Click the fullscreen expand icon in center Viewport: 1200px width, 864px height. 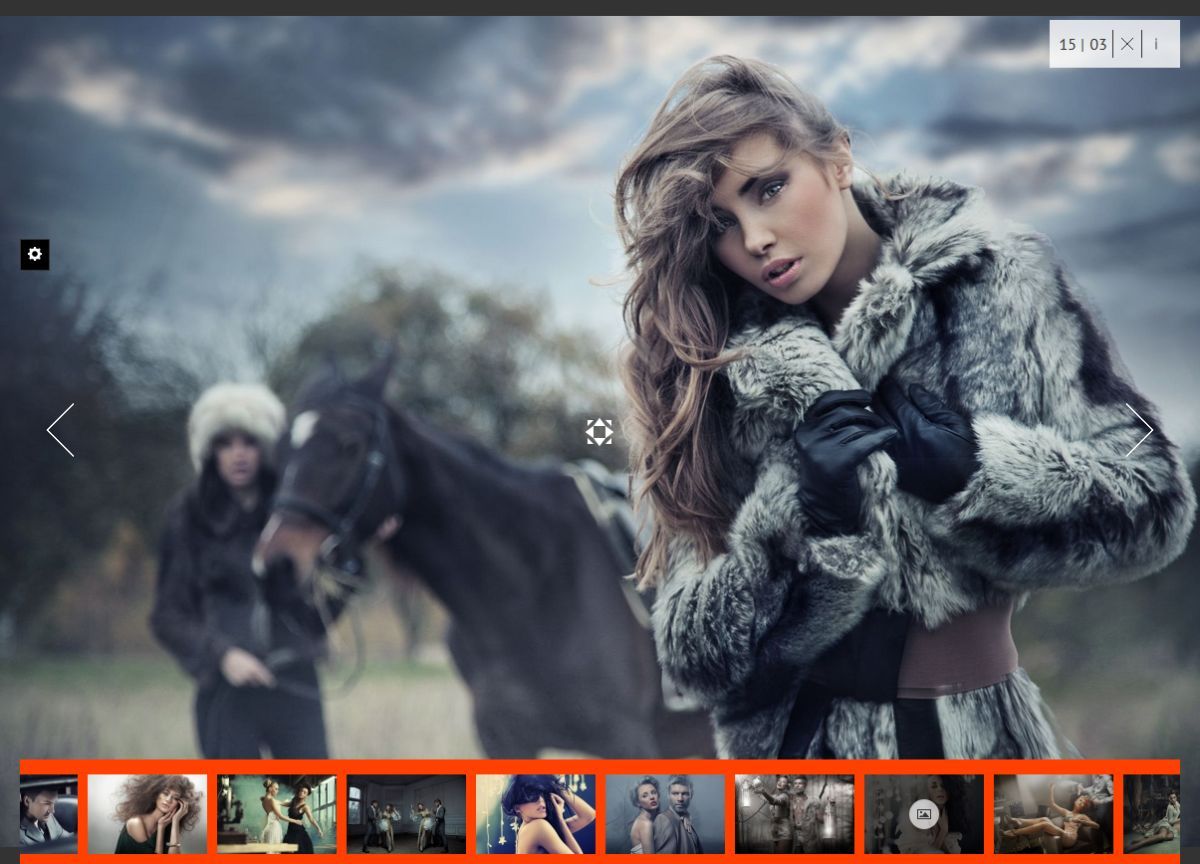pyautogui.click(x=599, y=432)
